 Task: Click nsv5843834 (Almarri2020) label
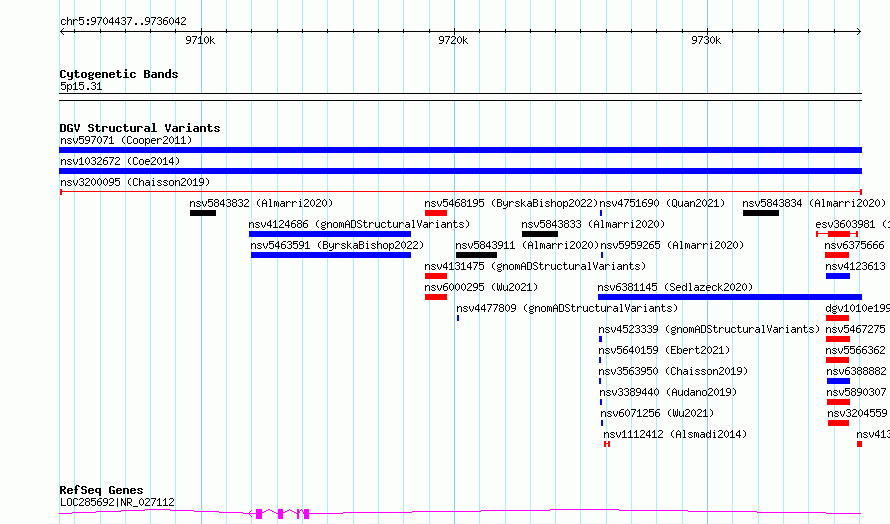[x=814, y=203]
